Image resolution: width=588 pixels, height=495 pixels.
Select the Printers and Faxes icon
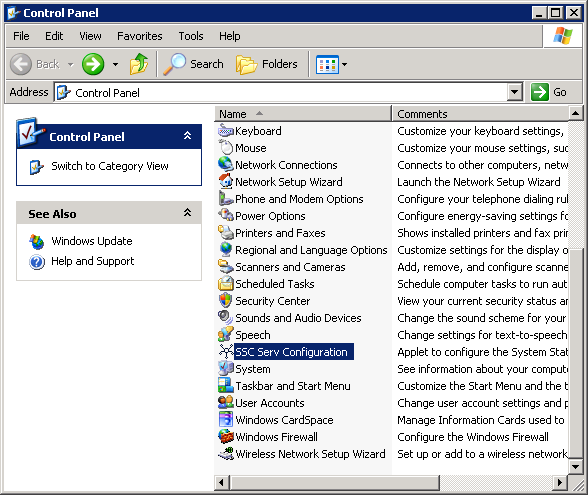(226, 233)
